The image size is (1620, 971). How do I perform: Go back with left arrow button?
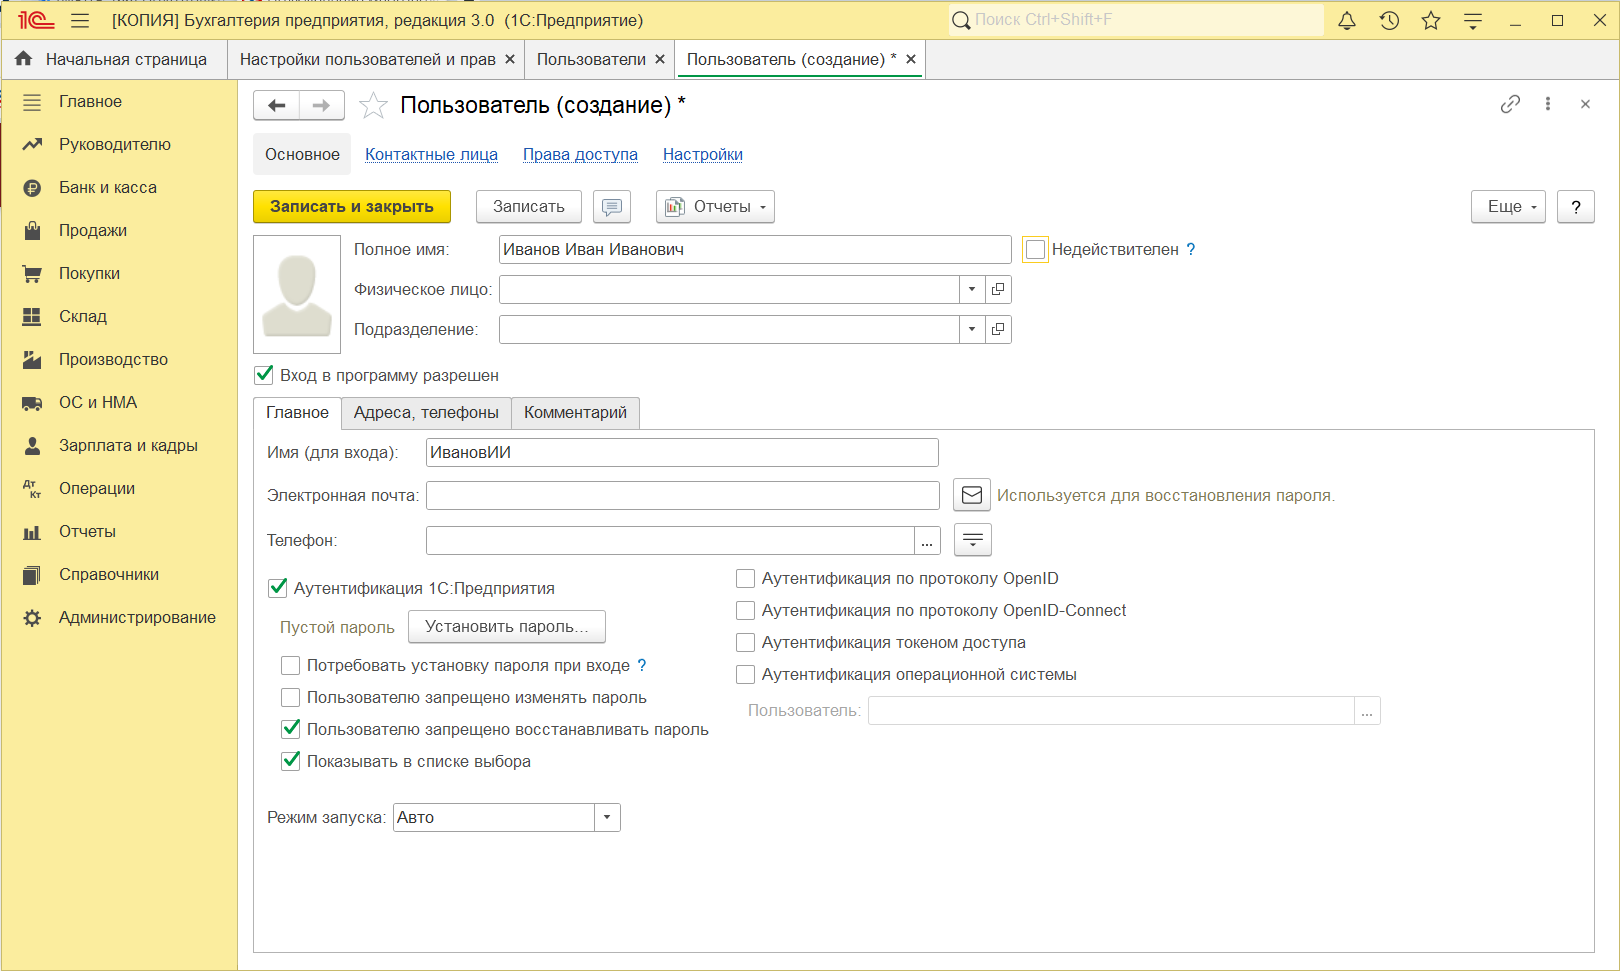click(x=277, y=105)
